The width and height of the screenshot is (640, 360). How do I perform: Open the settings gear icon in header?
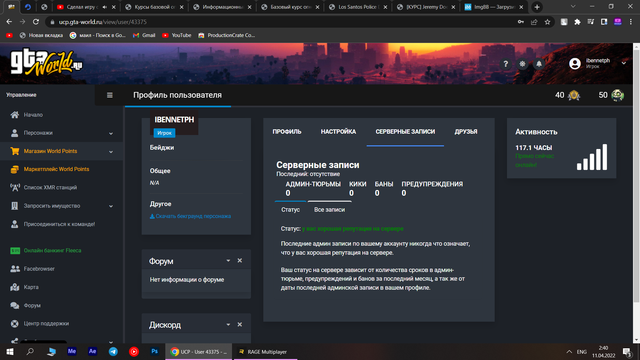(x=522, y=64)
